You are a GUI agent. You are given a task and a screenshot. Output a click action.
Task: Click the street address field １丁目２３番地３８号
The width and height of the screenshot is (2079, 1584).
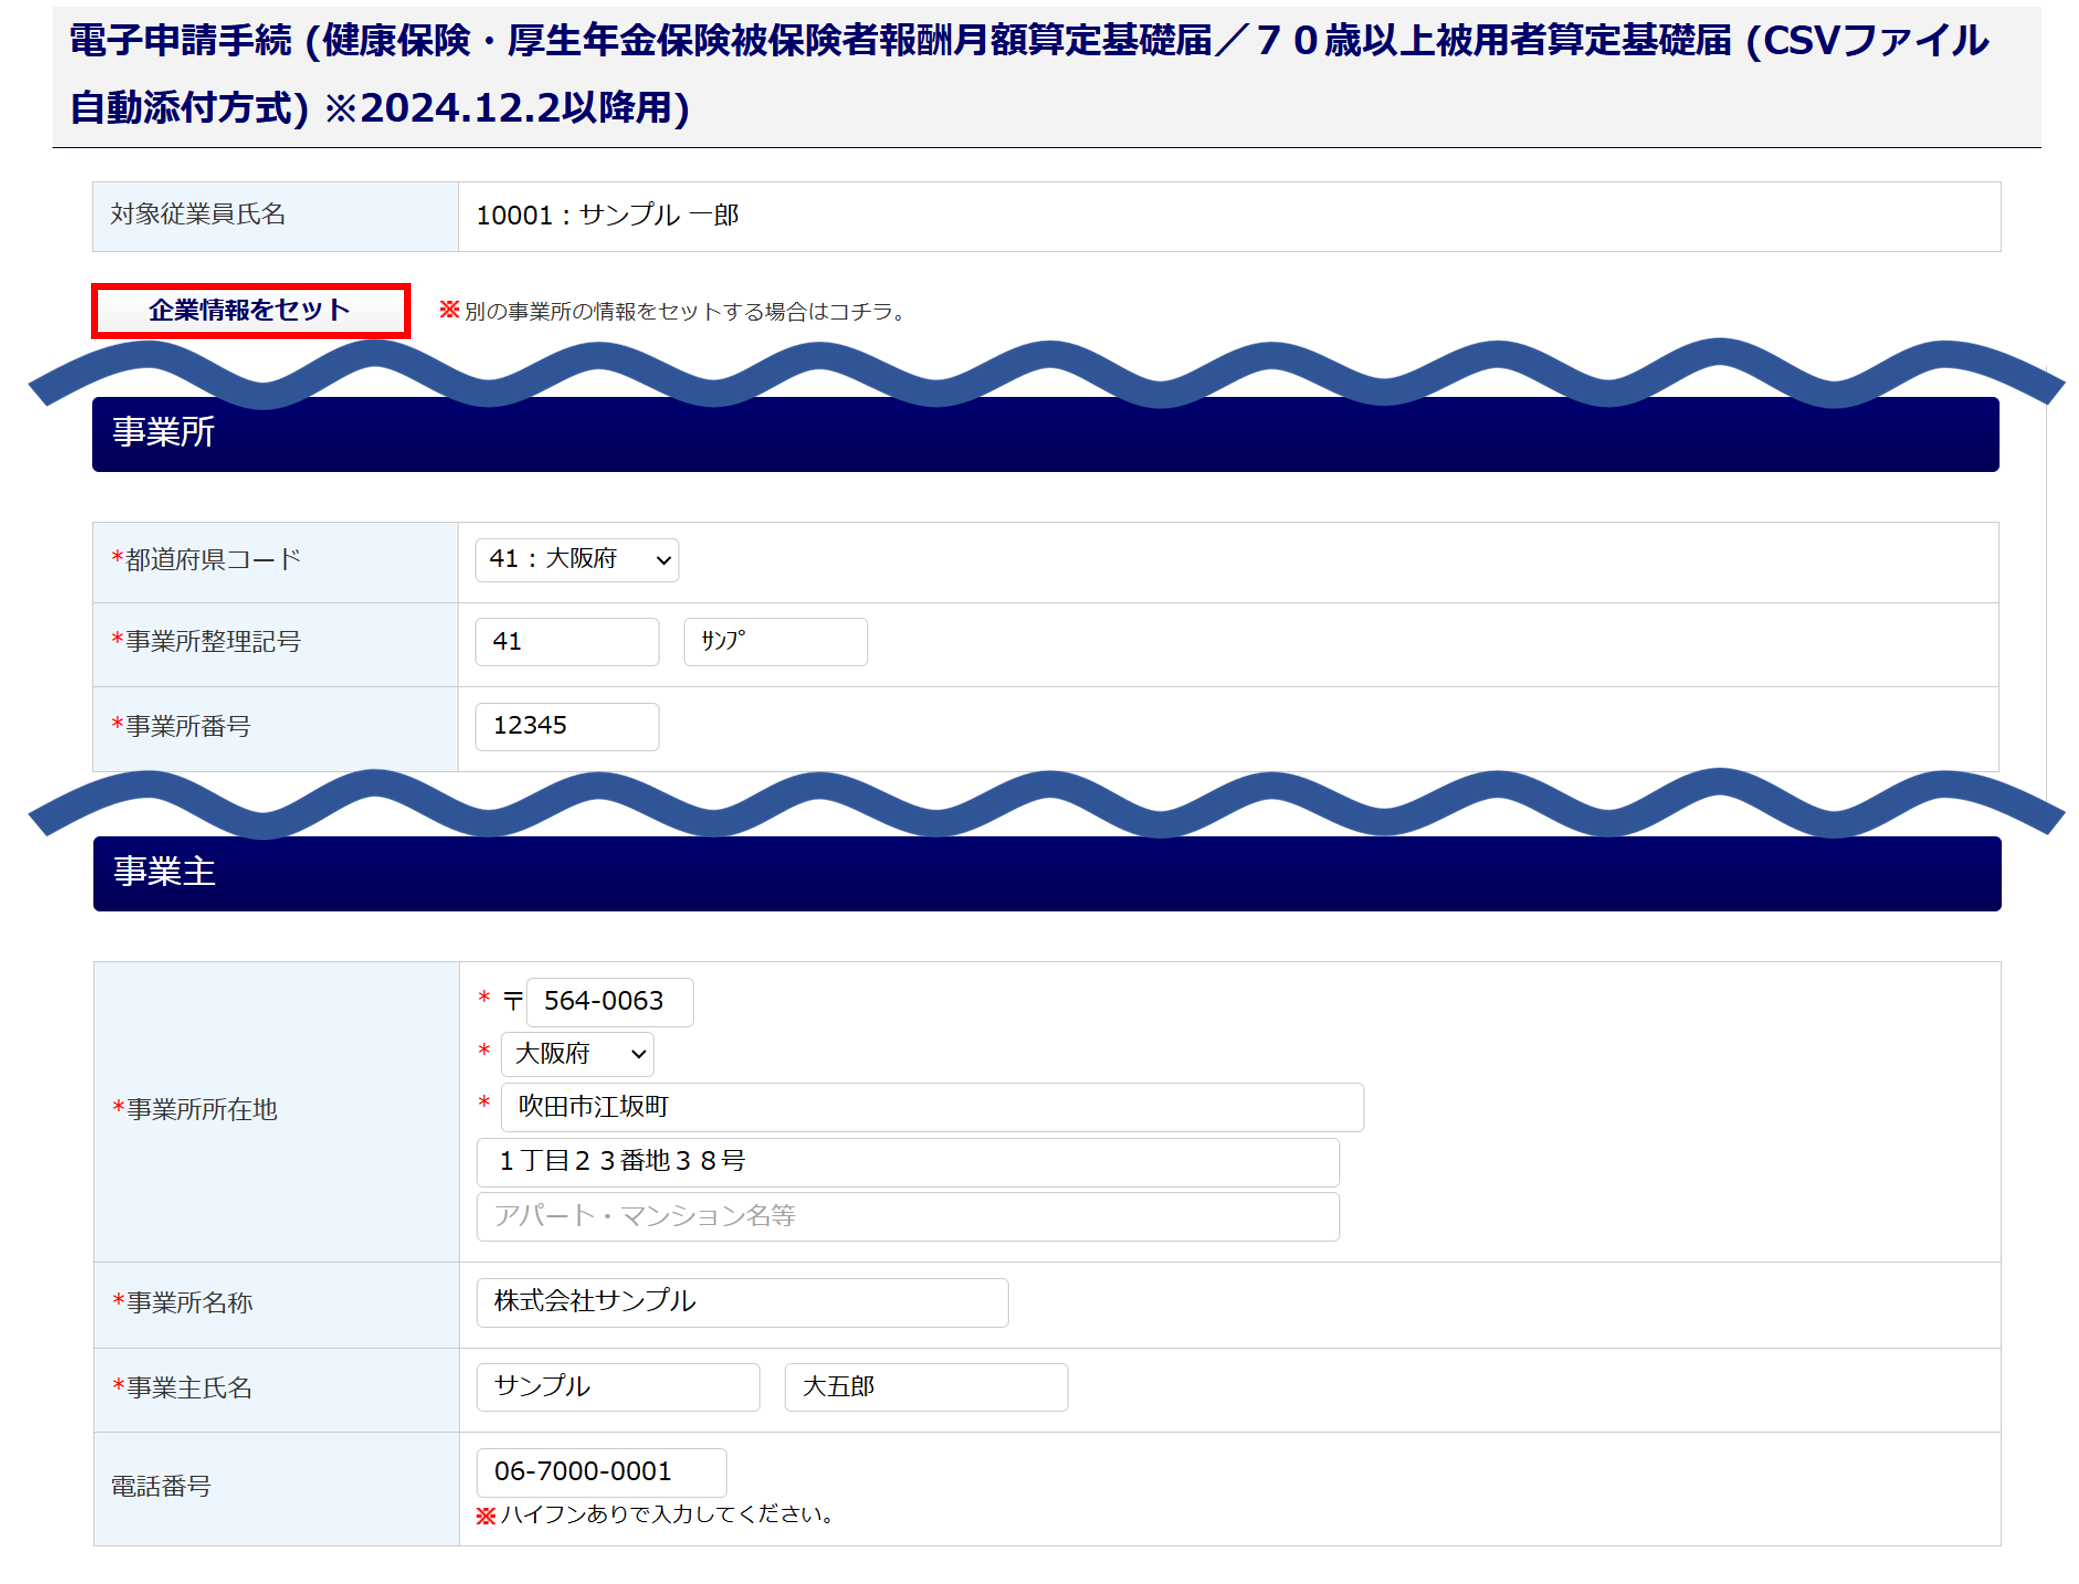click(x=907, y=1162)
